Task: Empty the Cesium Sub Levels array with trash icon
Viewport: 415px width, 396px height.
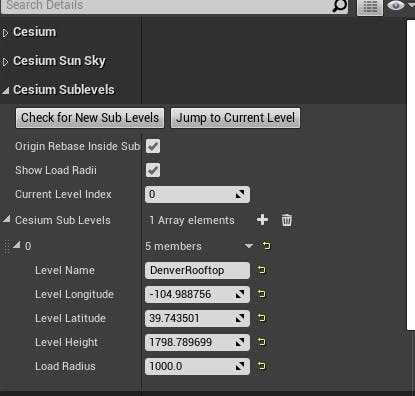Action: click(287, 220)
